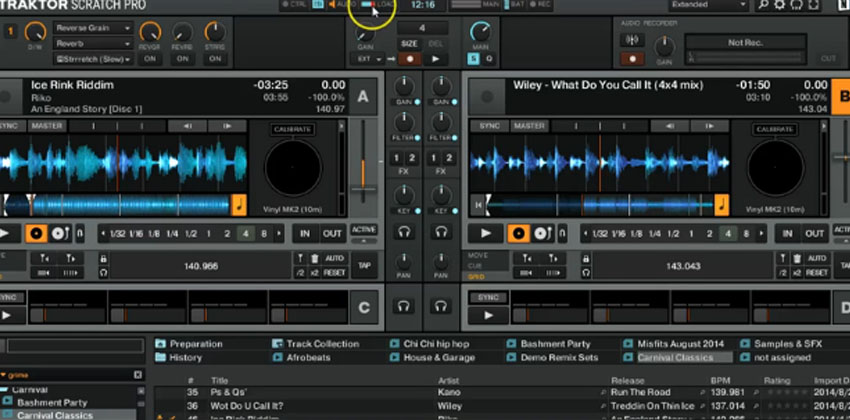Toggle Deck A SYNC button
The width and height of the screenshot is (850, 420).
tap(10, 126)
